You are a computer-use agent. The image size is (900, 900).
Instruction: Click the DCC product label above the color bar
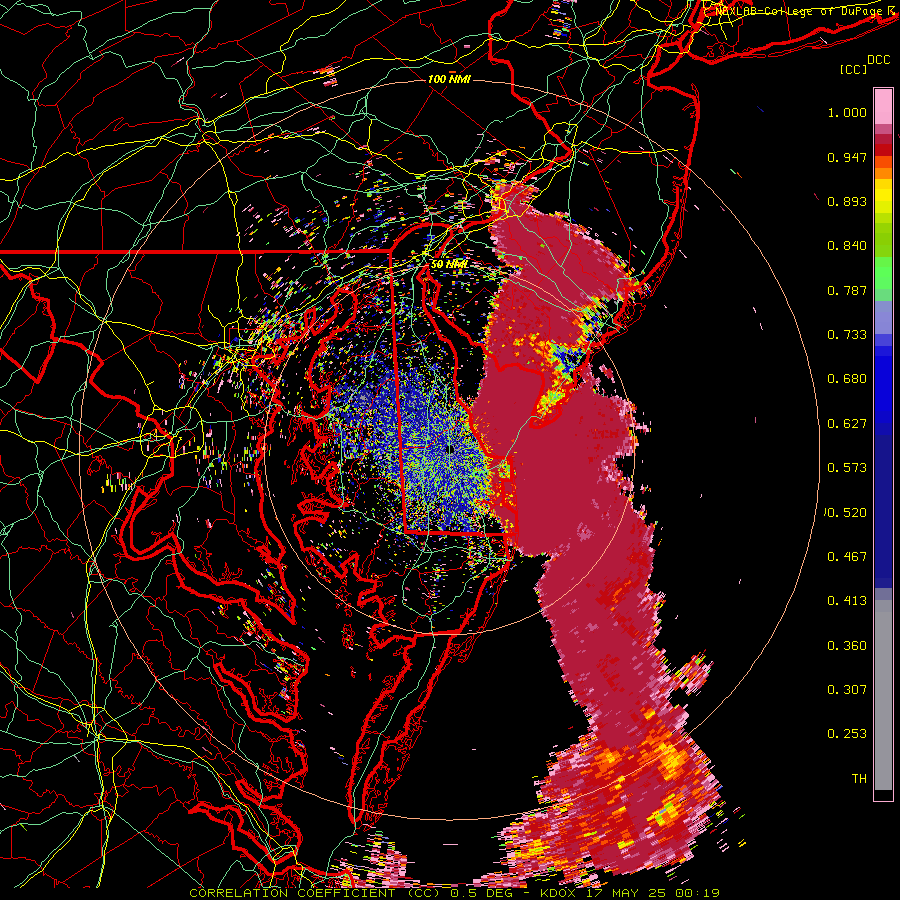[x=878, y=59]
